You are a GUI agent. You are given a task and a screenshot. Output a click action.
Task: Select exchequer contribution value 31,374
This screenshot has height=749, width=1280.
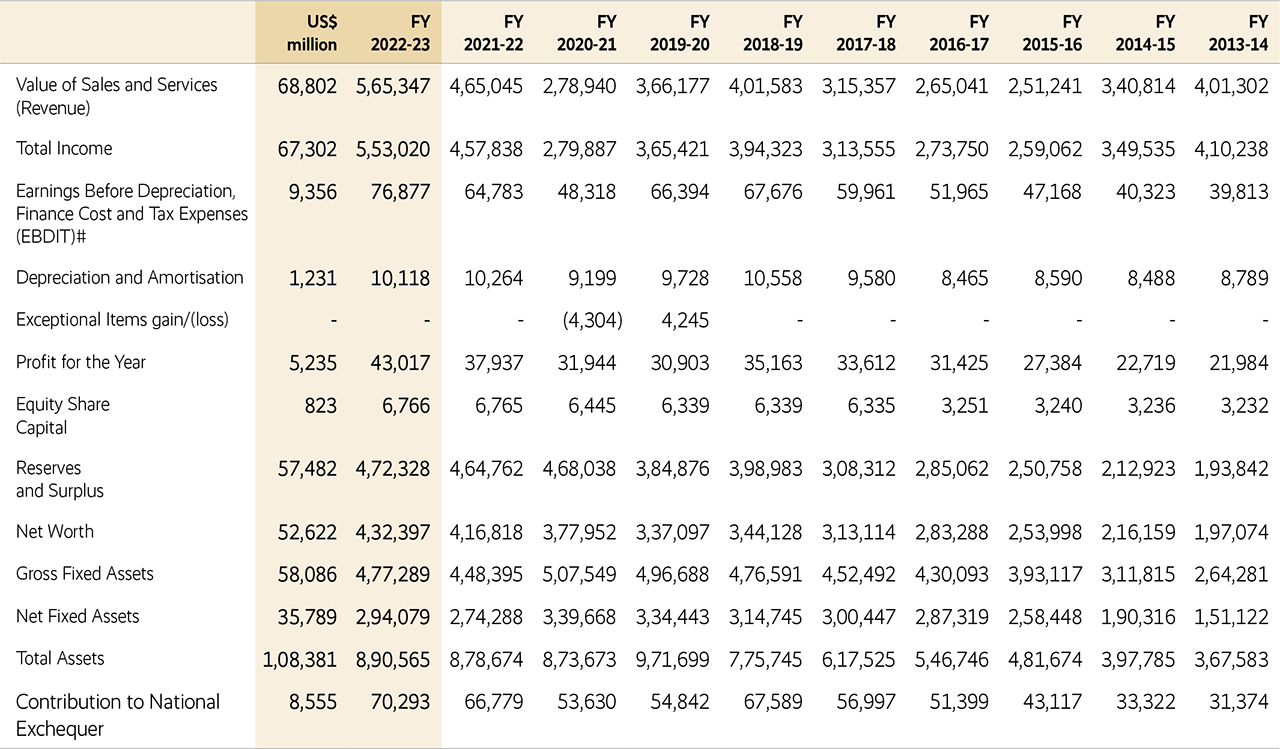click(x=1239, y=703)
